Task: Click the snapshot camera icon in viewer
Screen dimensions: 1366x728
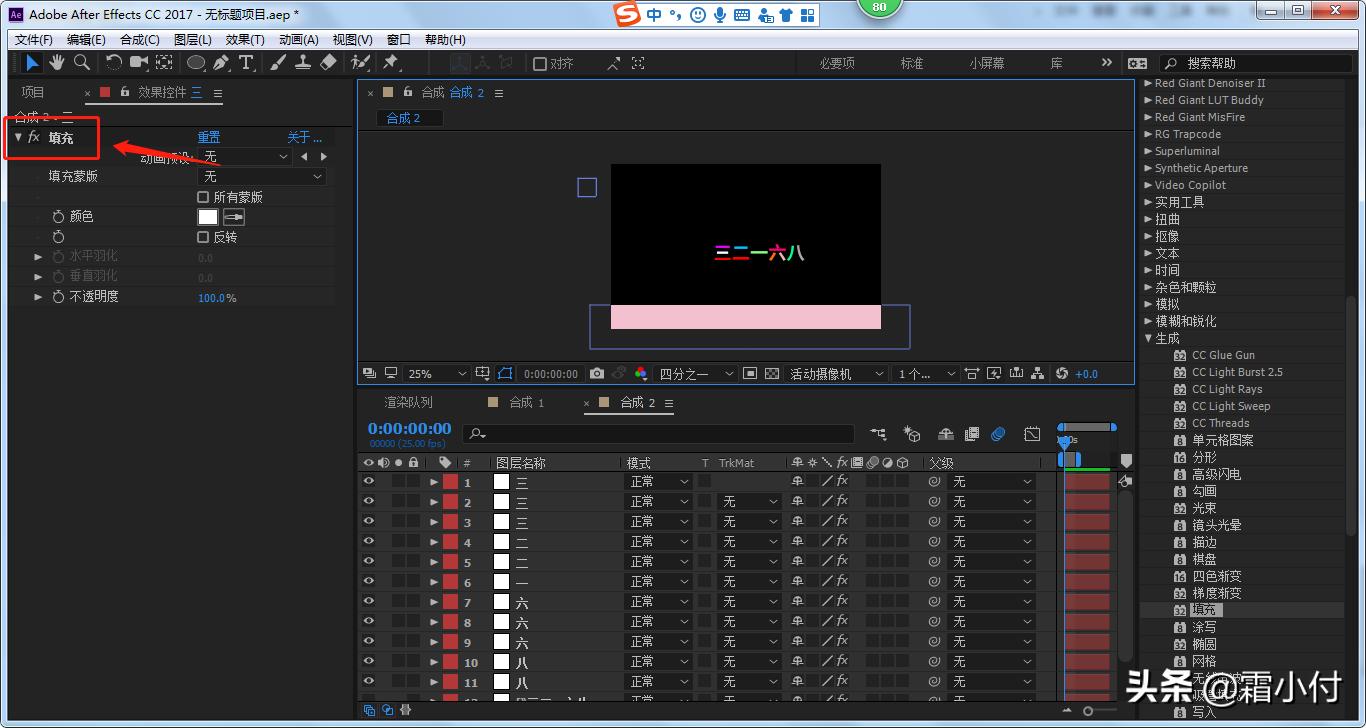Action: click(x=597, y=373)
